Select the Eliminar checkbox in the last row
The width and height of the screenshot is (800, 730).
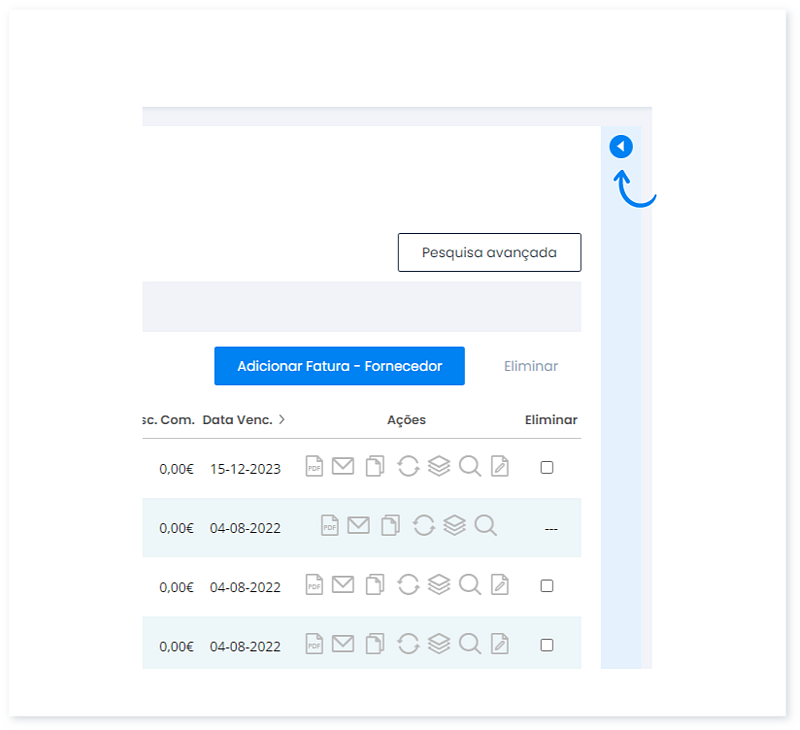[x=547, y=645]
